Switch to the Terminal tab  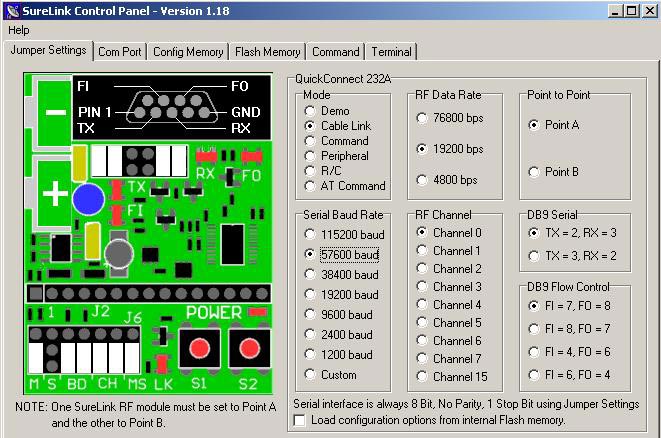point(391,52)
